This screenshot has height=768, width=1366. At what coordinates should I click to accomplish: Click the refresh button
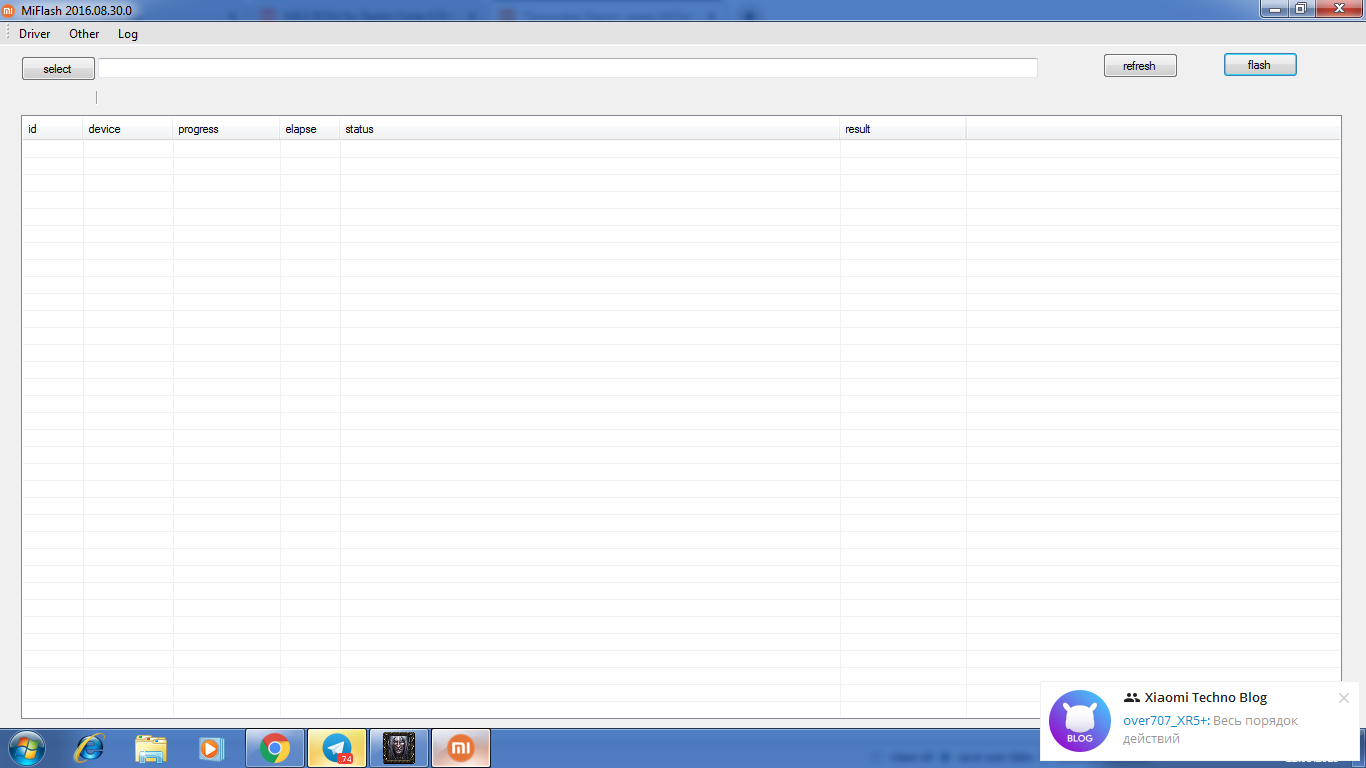coord(1140,66)
